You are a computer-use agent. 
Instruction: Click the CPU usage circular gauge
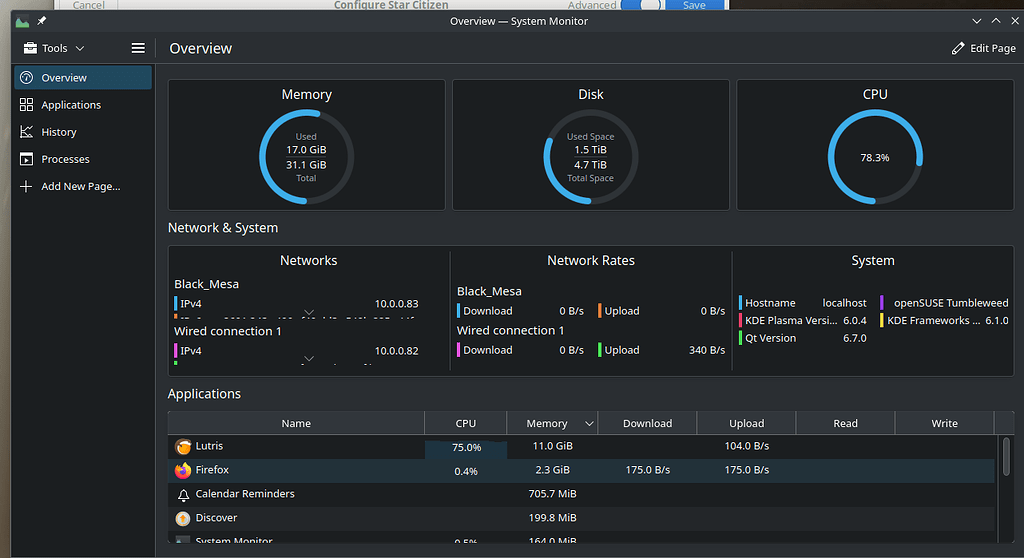coord(874,158)
